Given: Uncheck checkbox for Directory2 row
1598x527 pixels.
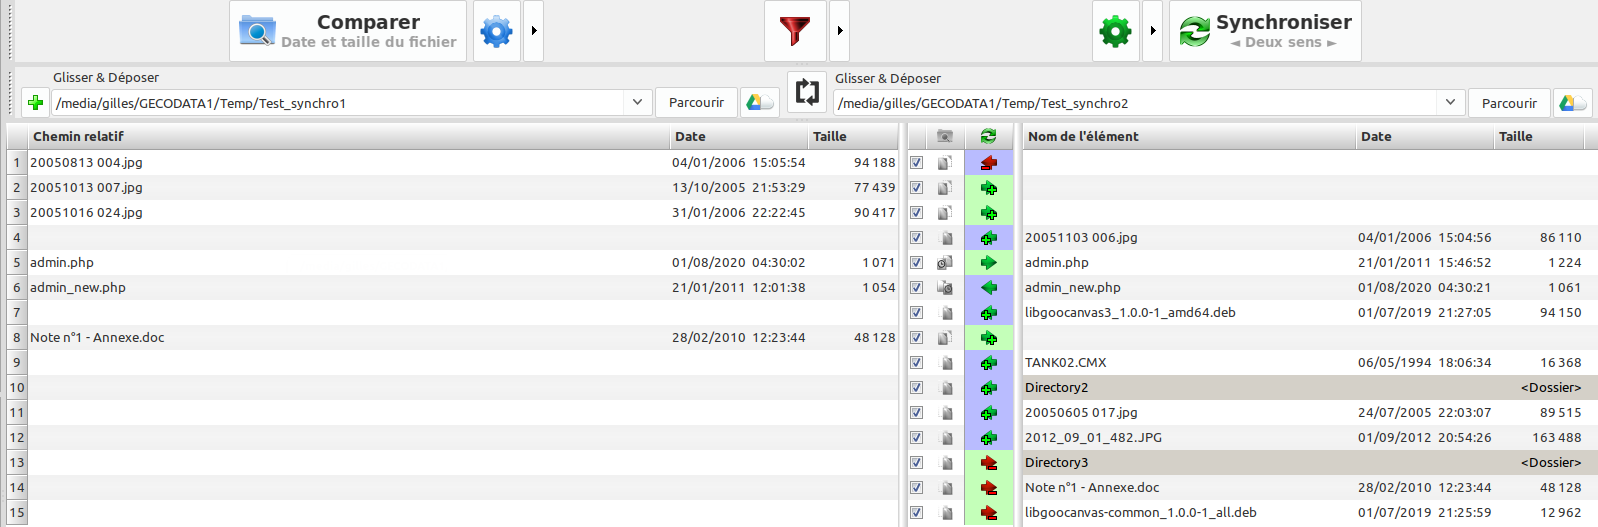Looking at the screenshot, I should point(916,388).
